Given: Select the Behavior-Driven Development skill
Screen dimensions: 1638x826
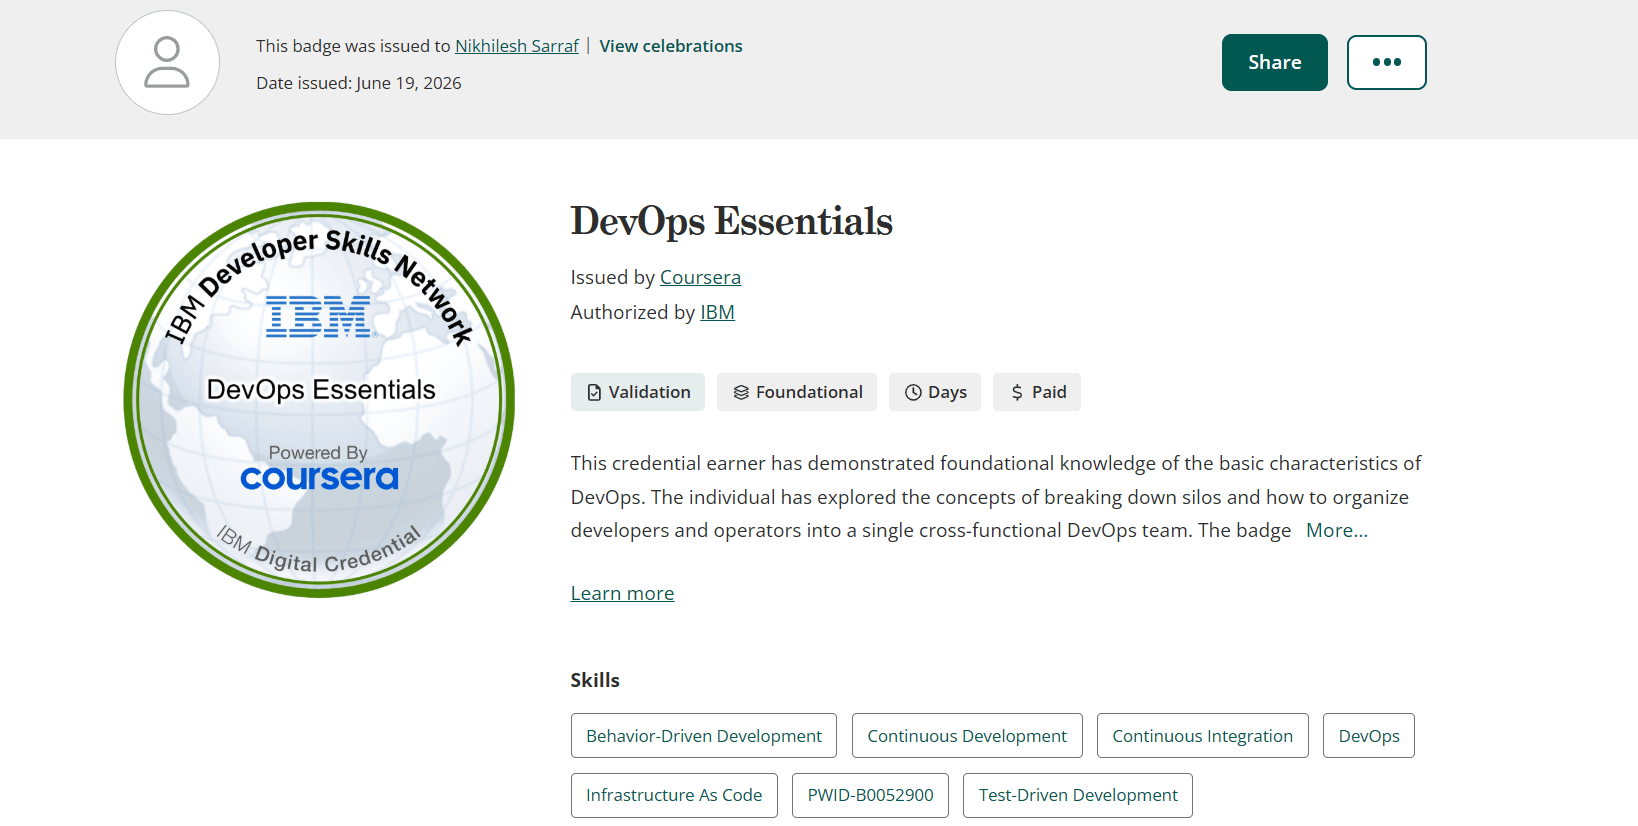Looking at the screenshot, I should pos(704,736).
